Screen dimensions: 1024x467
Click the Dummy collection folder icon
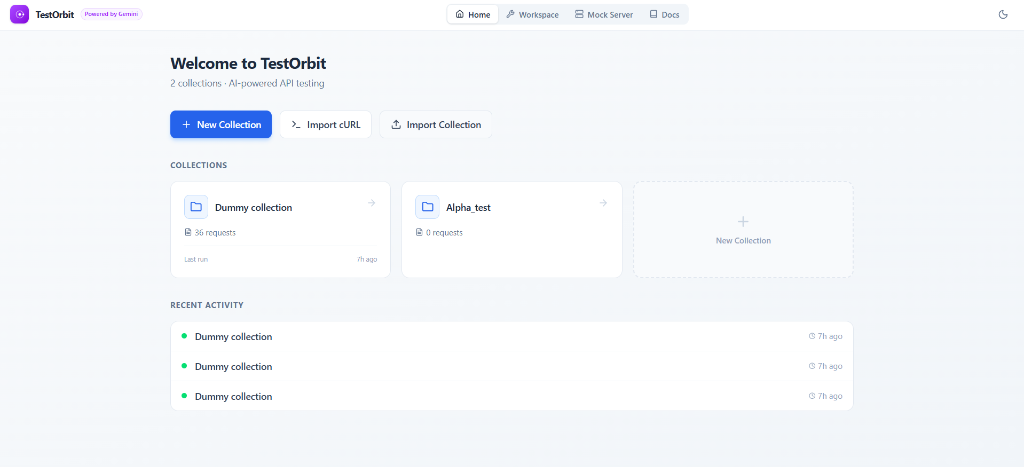point(196,207)
